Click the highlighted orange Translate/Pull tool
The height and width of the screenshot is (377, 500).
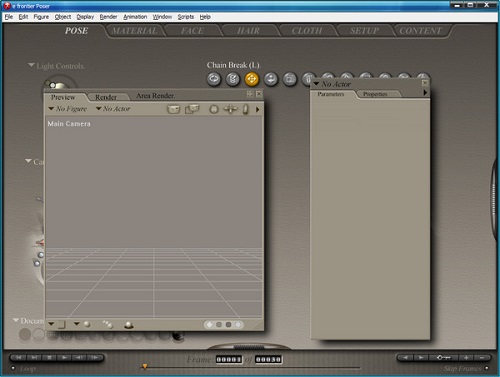252,79
